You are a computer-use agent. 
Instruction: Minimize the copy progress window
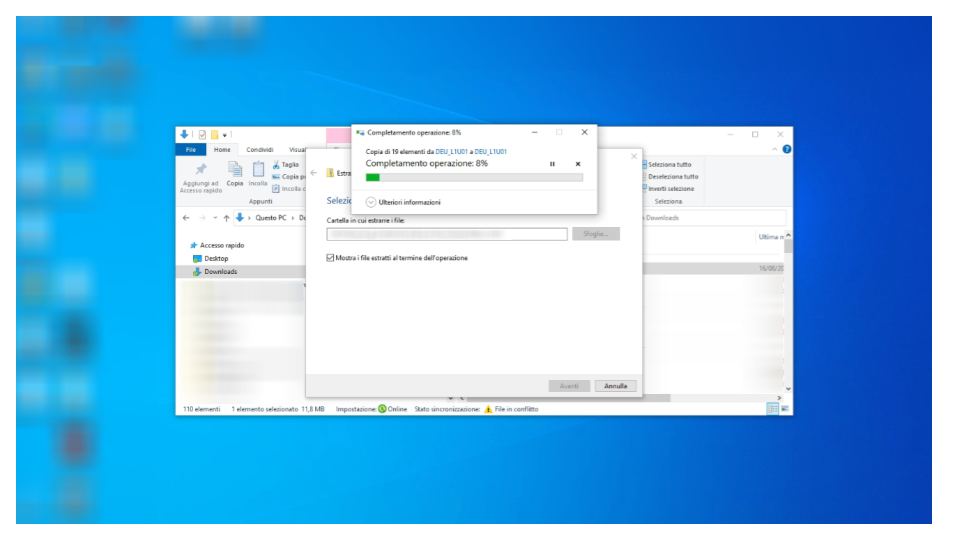(x=534, y=132)
